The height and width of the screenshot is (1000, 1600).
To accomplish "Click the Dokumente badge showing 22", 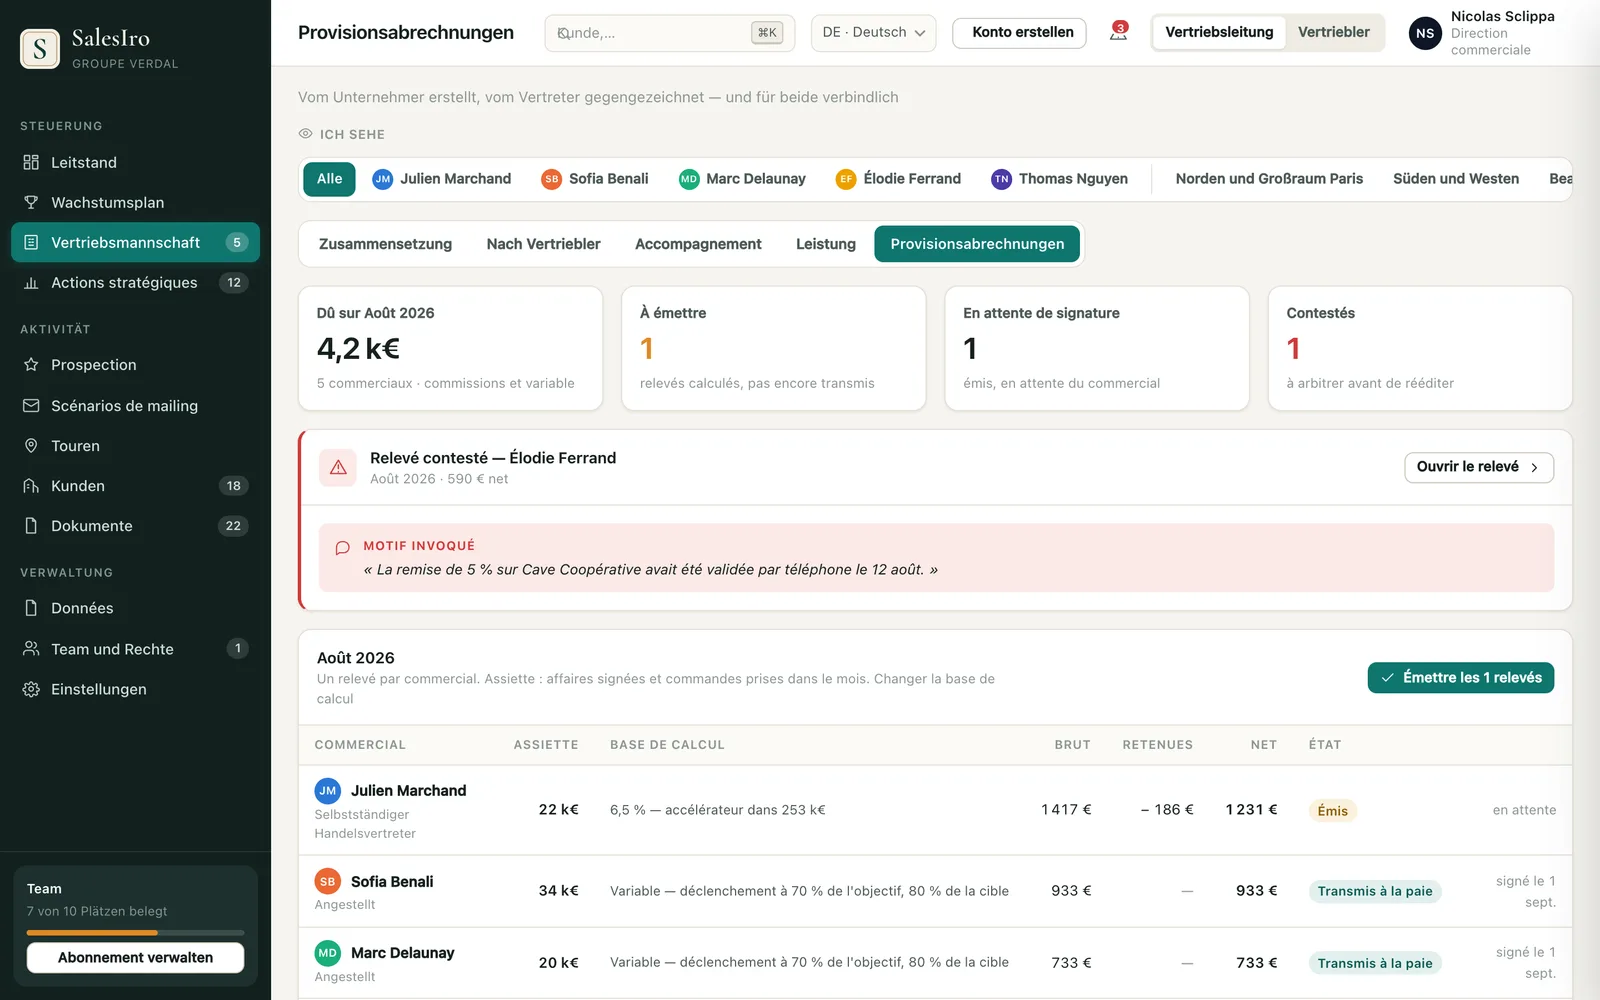I will [x=233, y=526].
